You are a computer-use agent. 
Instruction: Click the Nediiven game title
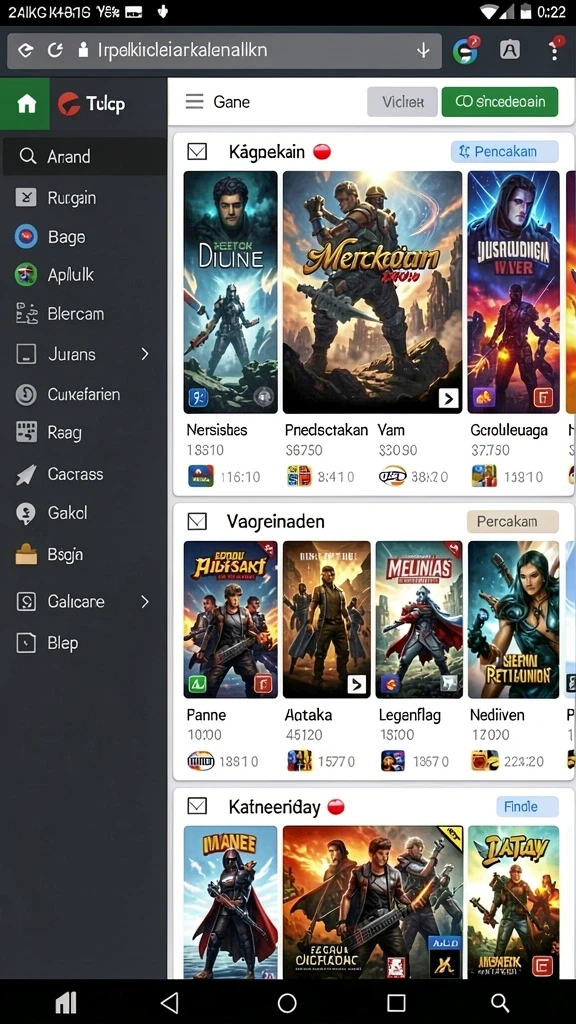pos(497,715)
